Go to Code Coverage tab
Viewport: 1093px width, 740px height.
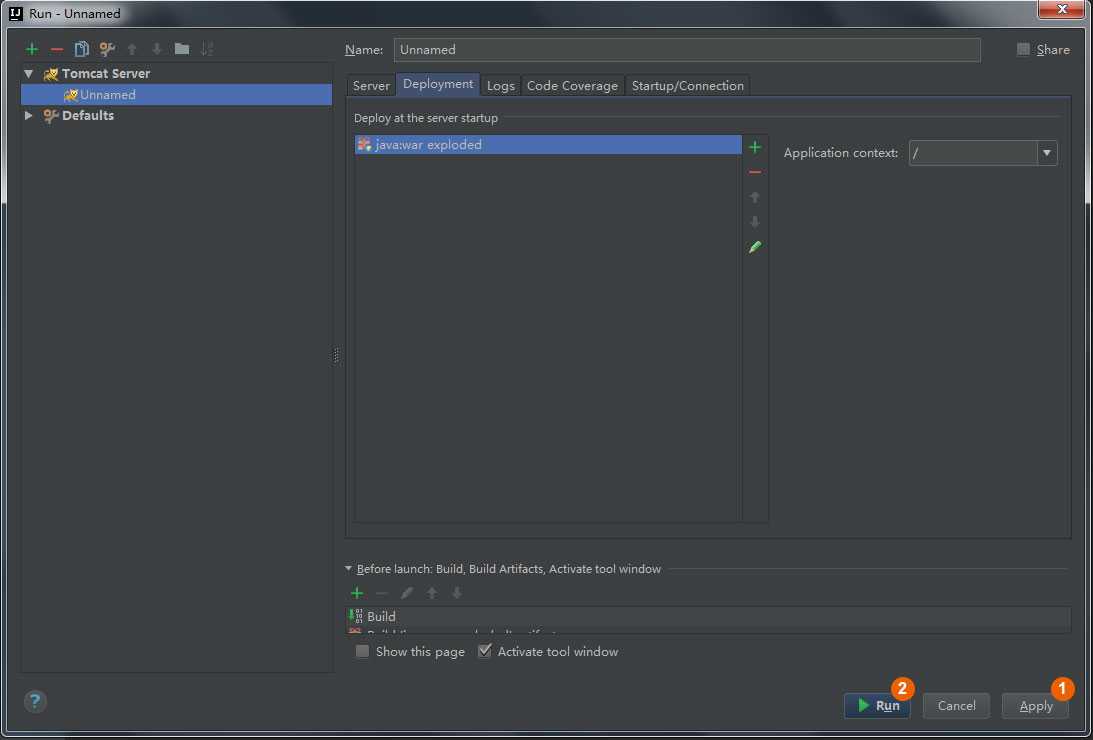pyautogui.click(x=572, y=85)
